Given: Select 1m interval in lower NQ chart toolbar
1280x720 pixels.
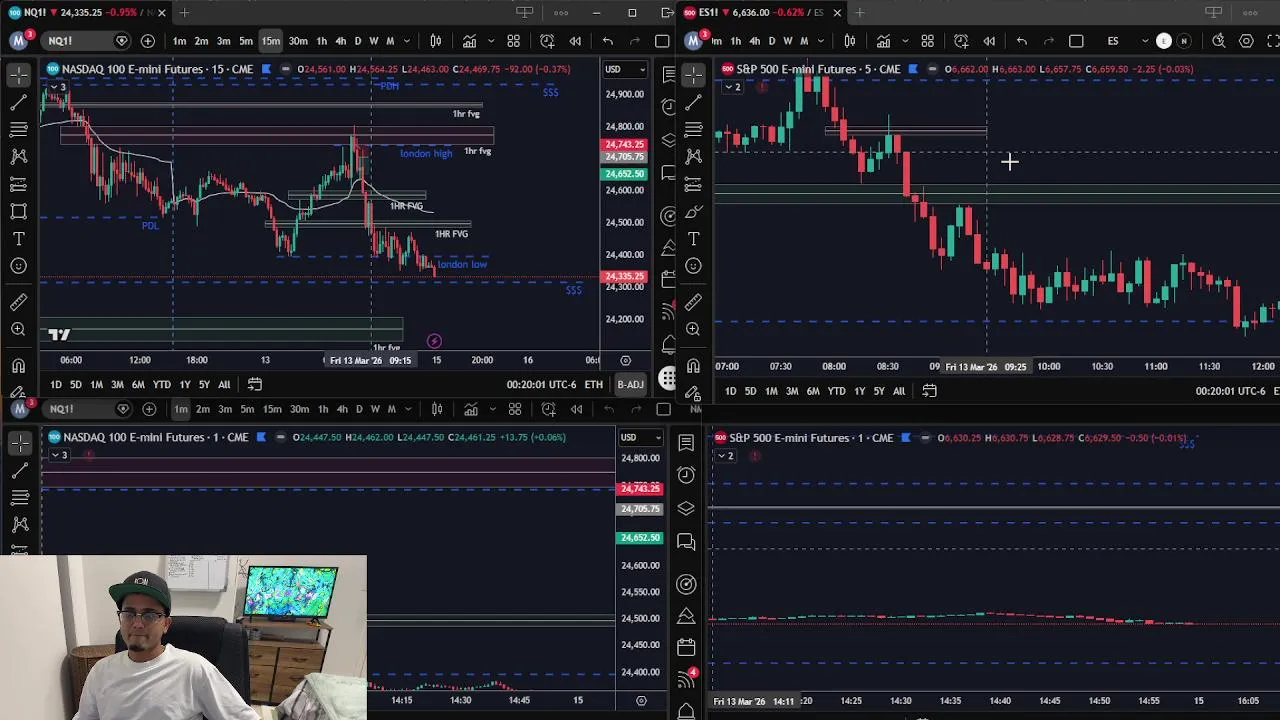Looking at the screenshot, I should click(181, 409).
